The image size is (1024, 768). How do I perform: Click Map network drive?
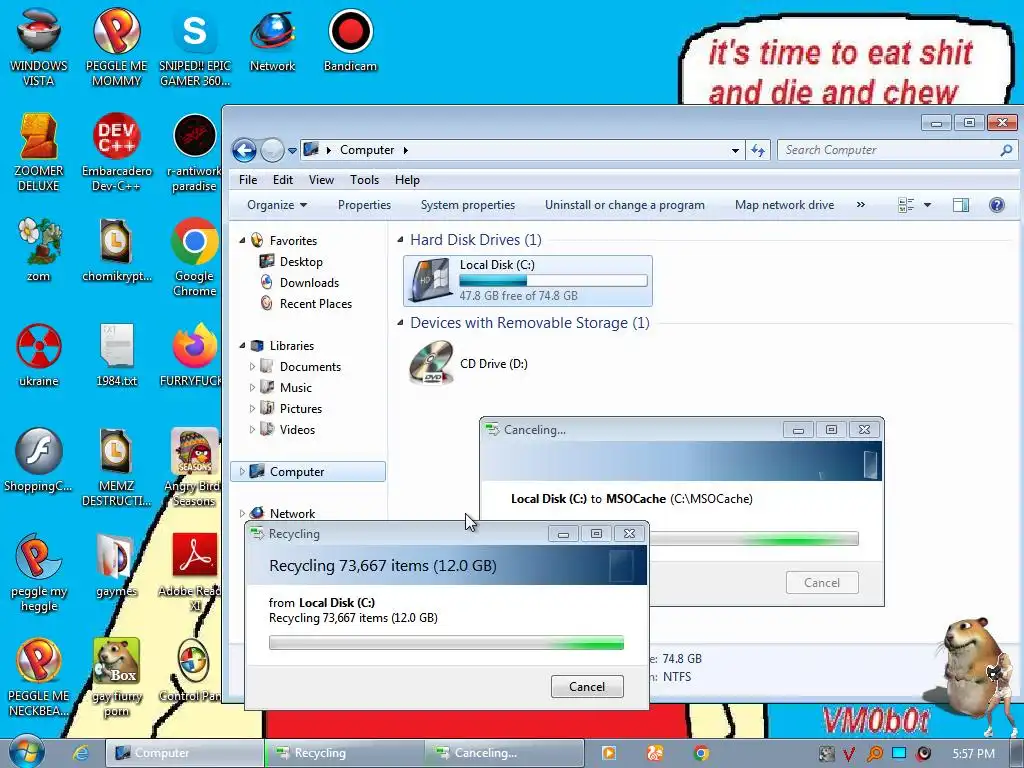(784, 205)
